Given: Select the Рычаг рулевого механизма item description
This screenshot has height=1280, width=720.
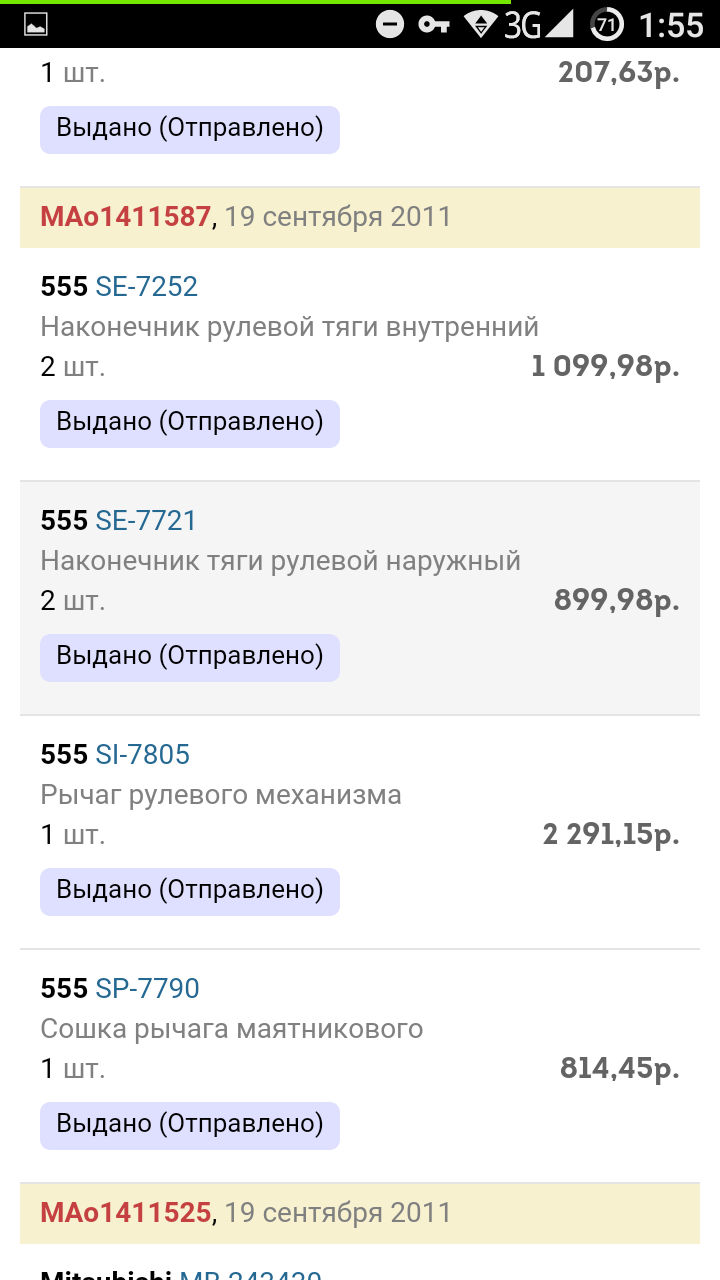Looking at the screenshot, I should (221, 795).
